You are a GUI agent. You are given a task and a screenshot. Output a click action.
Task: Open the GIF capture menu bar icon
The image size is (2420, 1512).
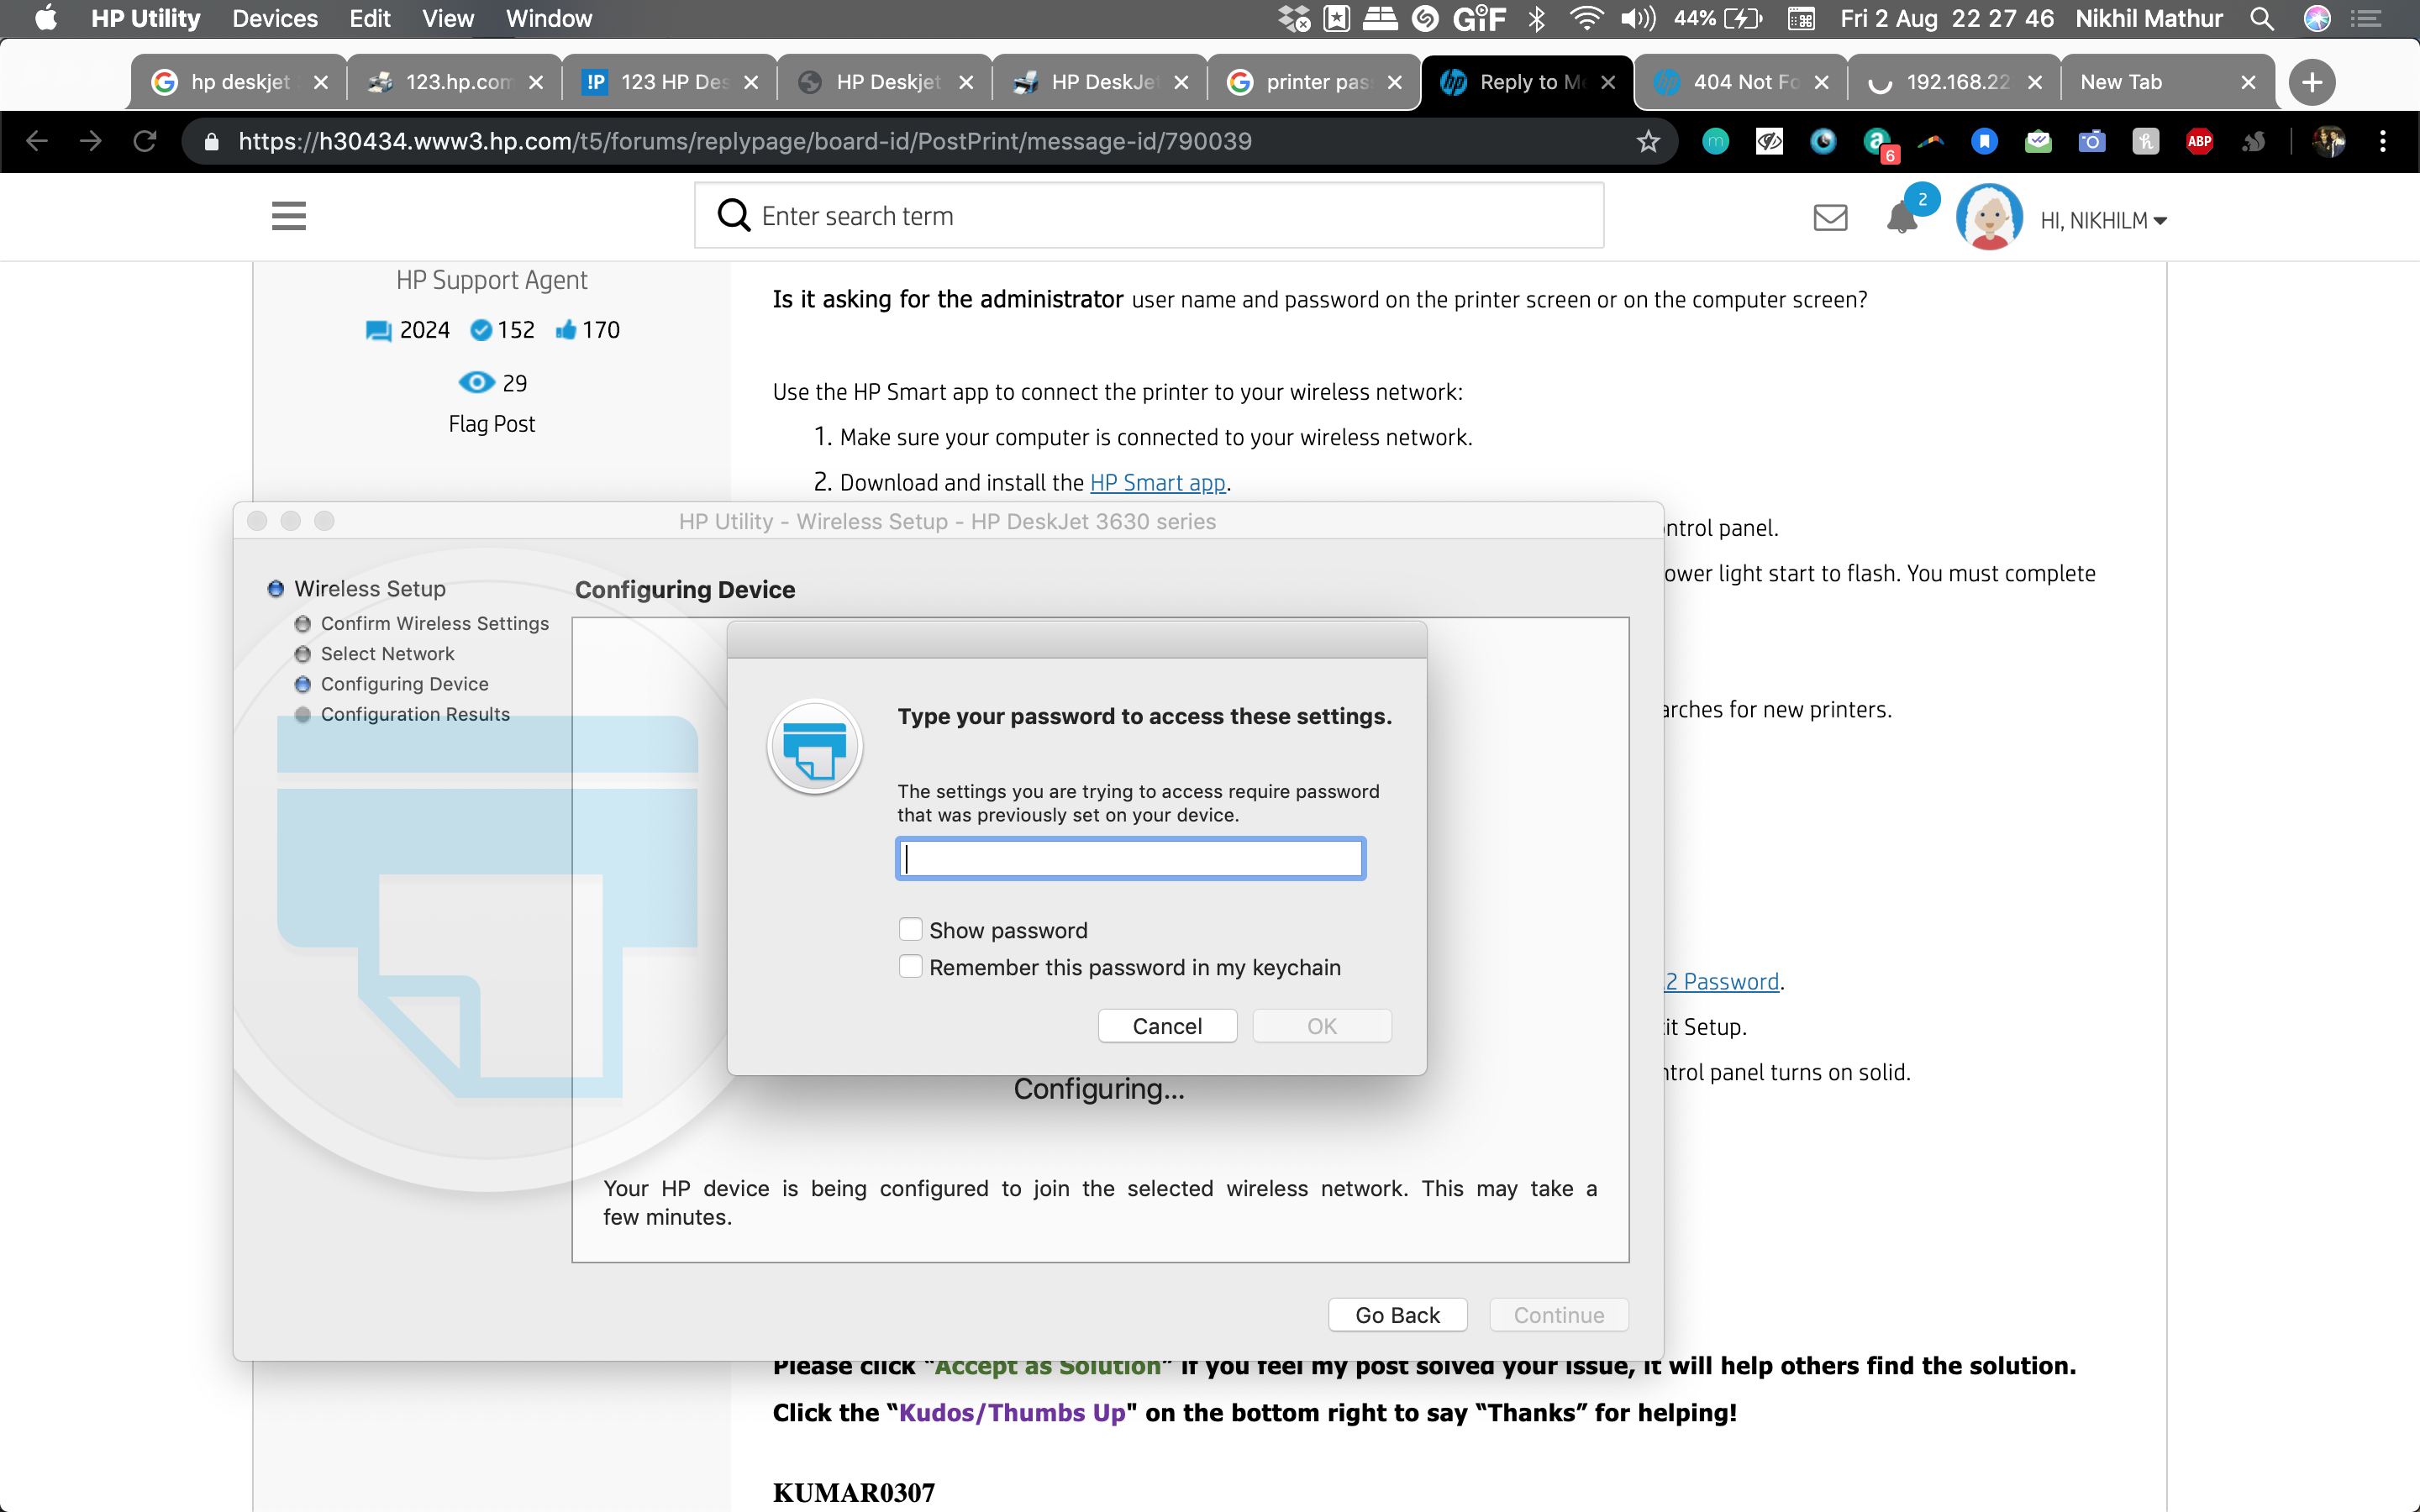point(1479,19)
